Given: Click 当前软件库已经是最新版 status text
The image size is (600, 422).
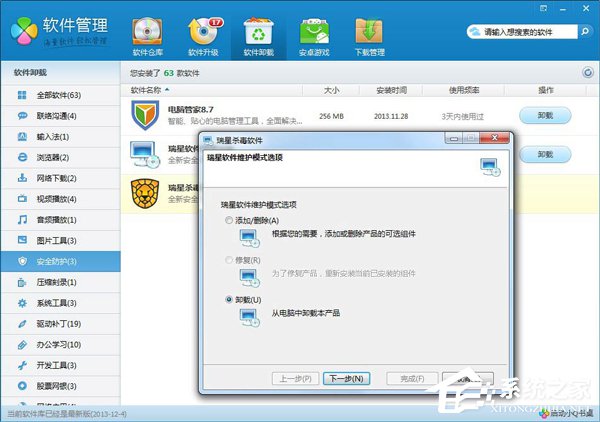Looking at the screenshot, I should pos(67,414).
